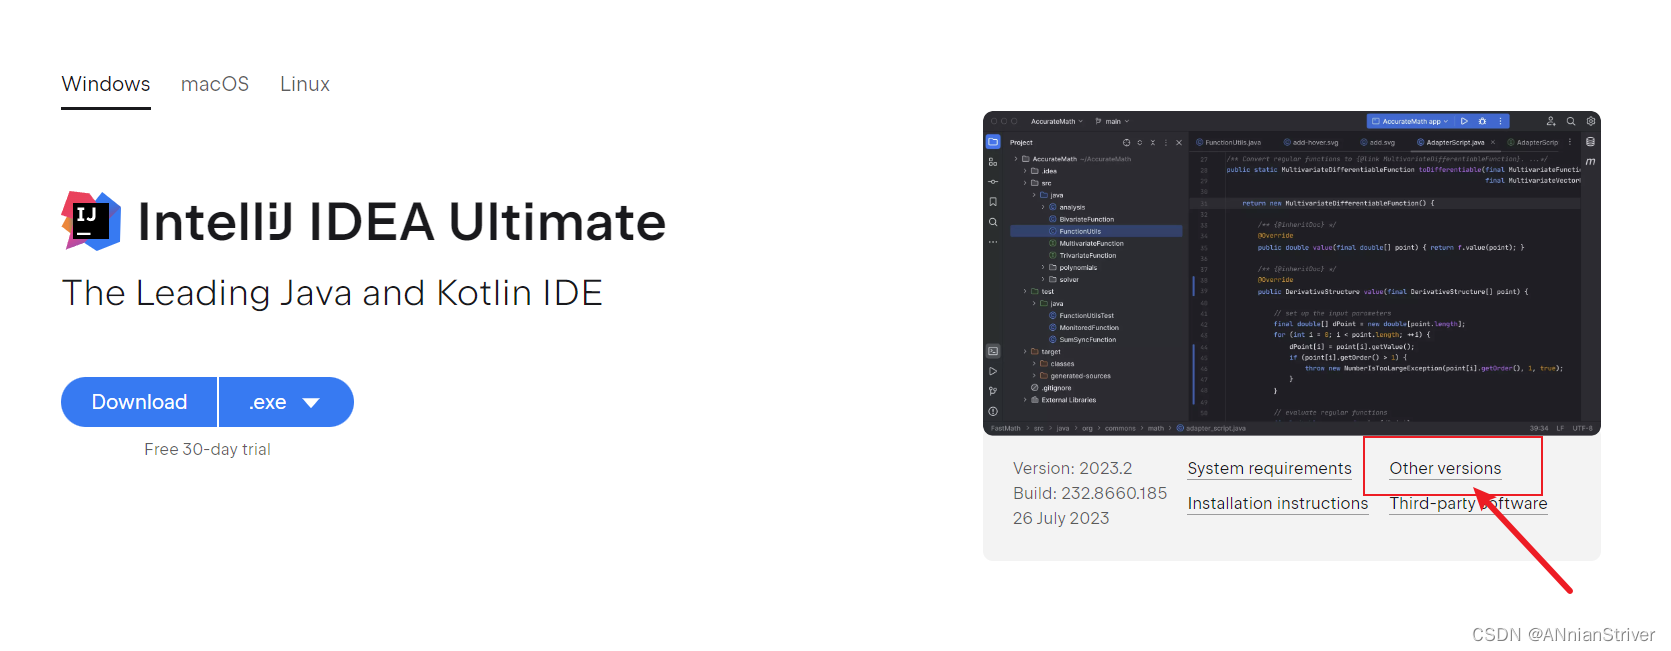Select AdapterScript.java editor tab
The image size is (1671, 651).
(1455, 143)
